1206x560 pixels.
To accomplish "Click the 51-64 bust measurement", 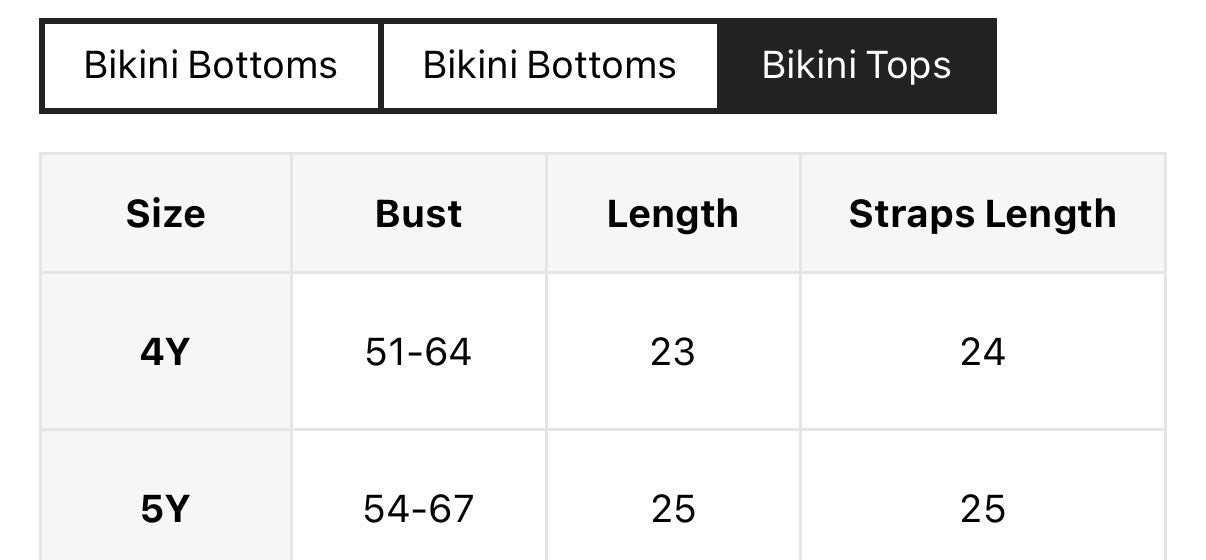I will [419, 352].
